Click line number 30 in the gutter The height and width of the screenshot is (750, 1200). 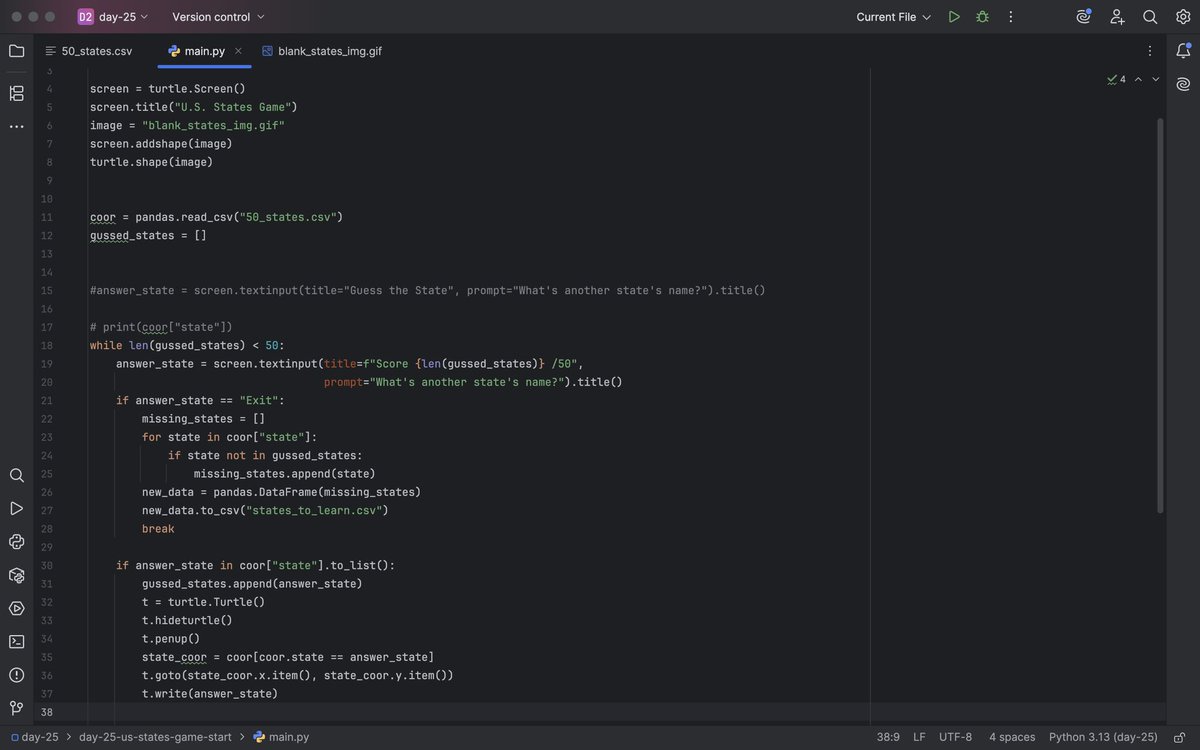click(x=46, y=565)
